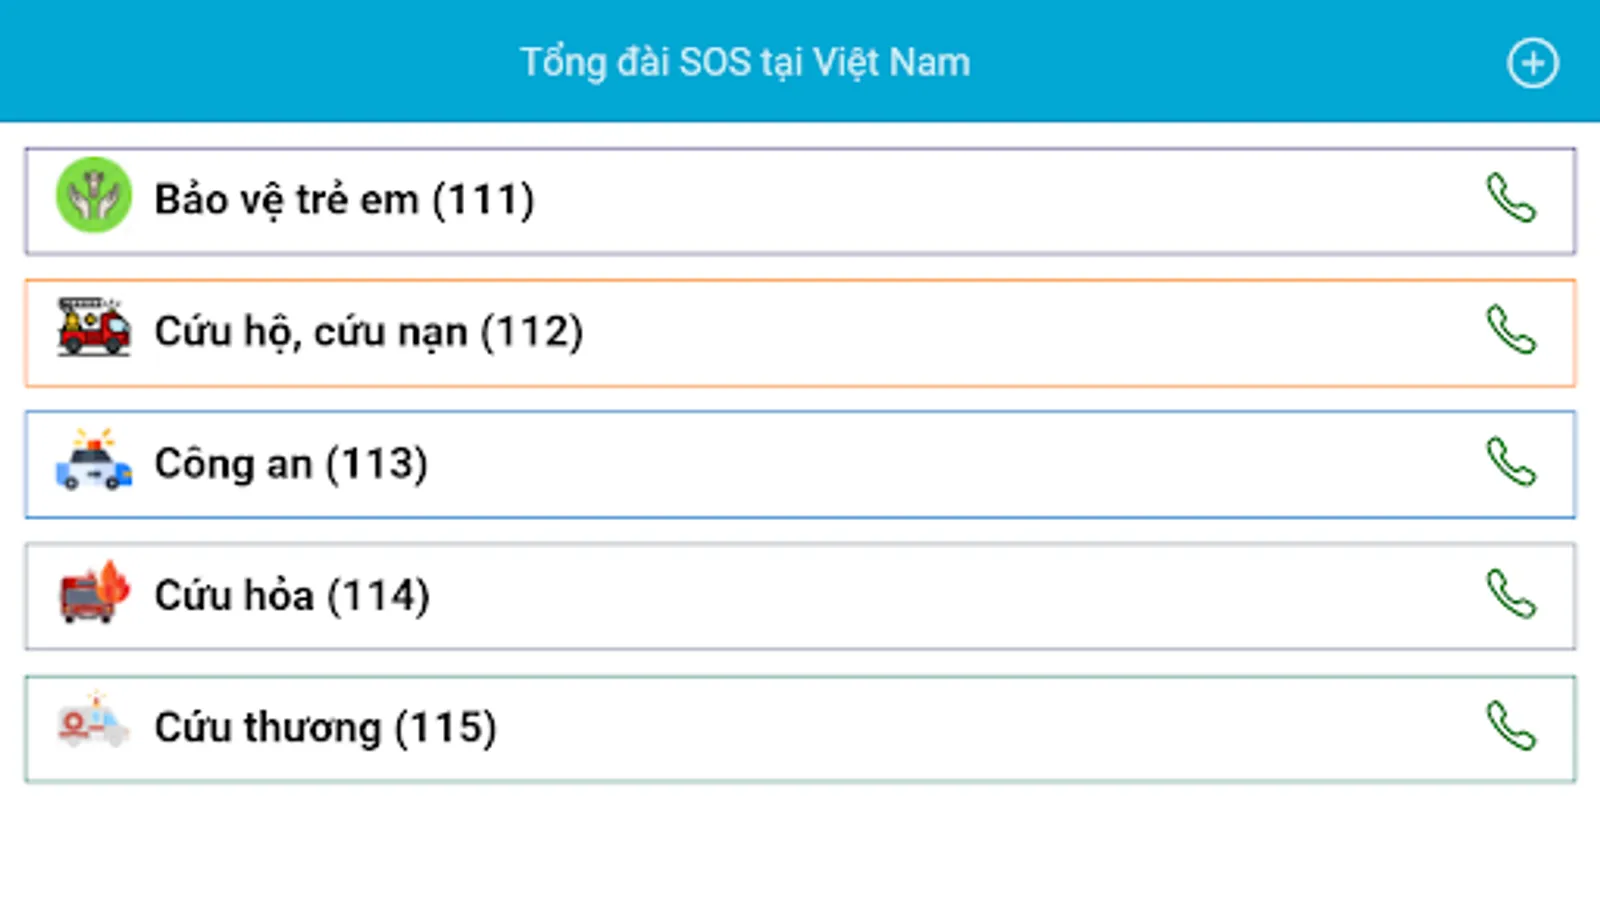Choose the Công an (113) label
This screenshot has height=900, width=1600.
(291, 464)
